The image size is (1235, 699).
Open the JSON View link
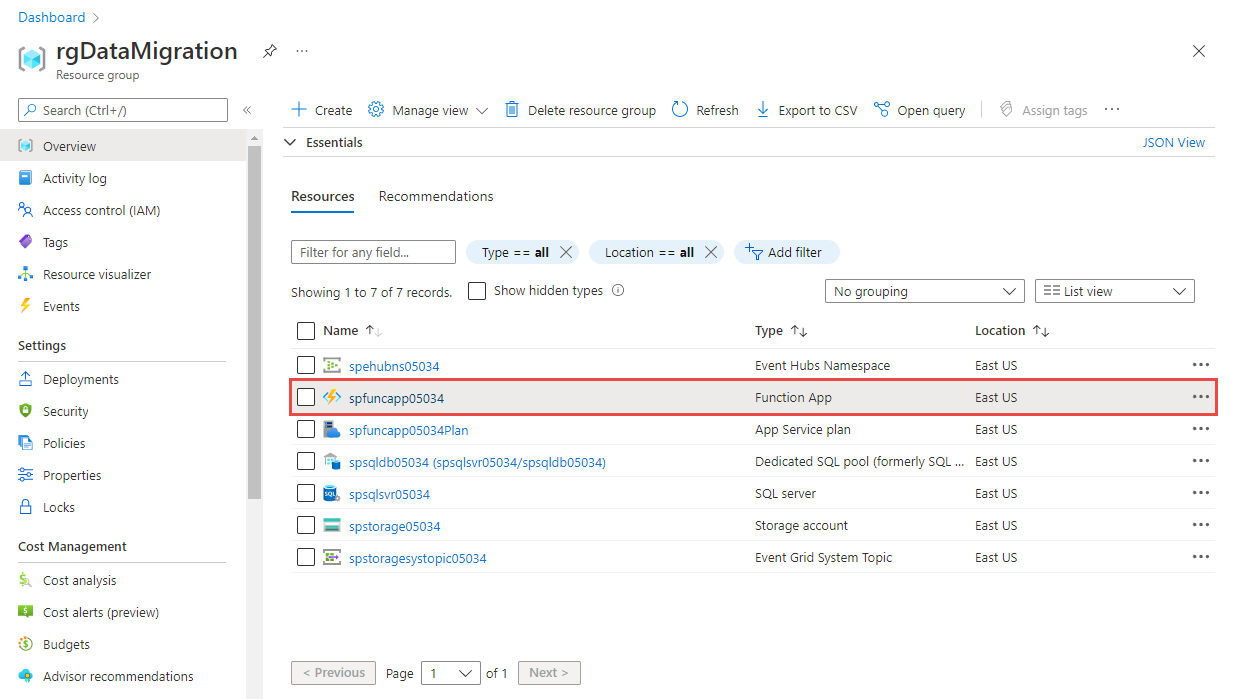tap(1173, 143)
